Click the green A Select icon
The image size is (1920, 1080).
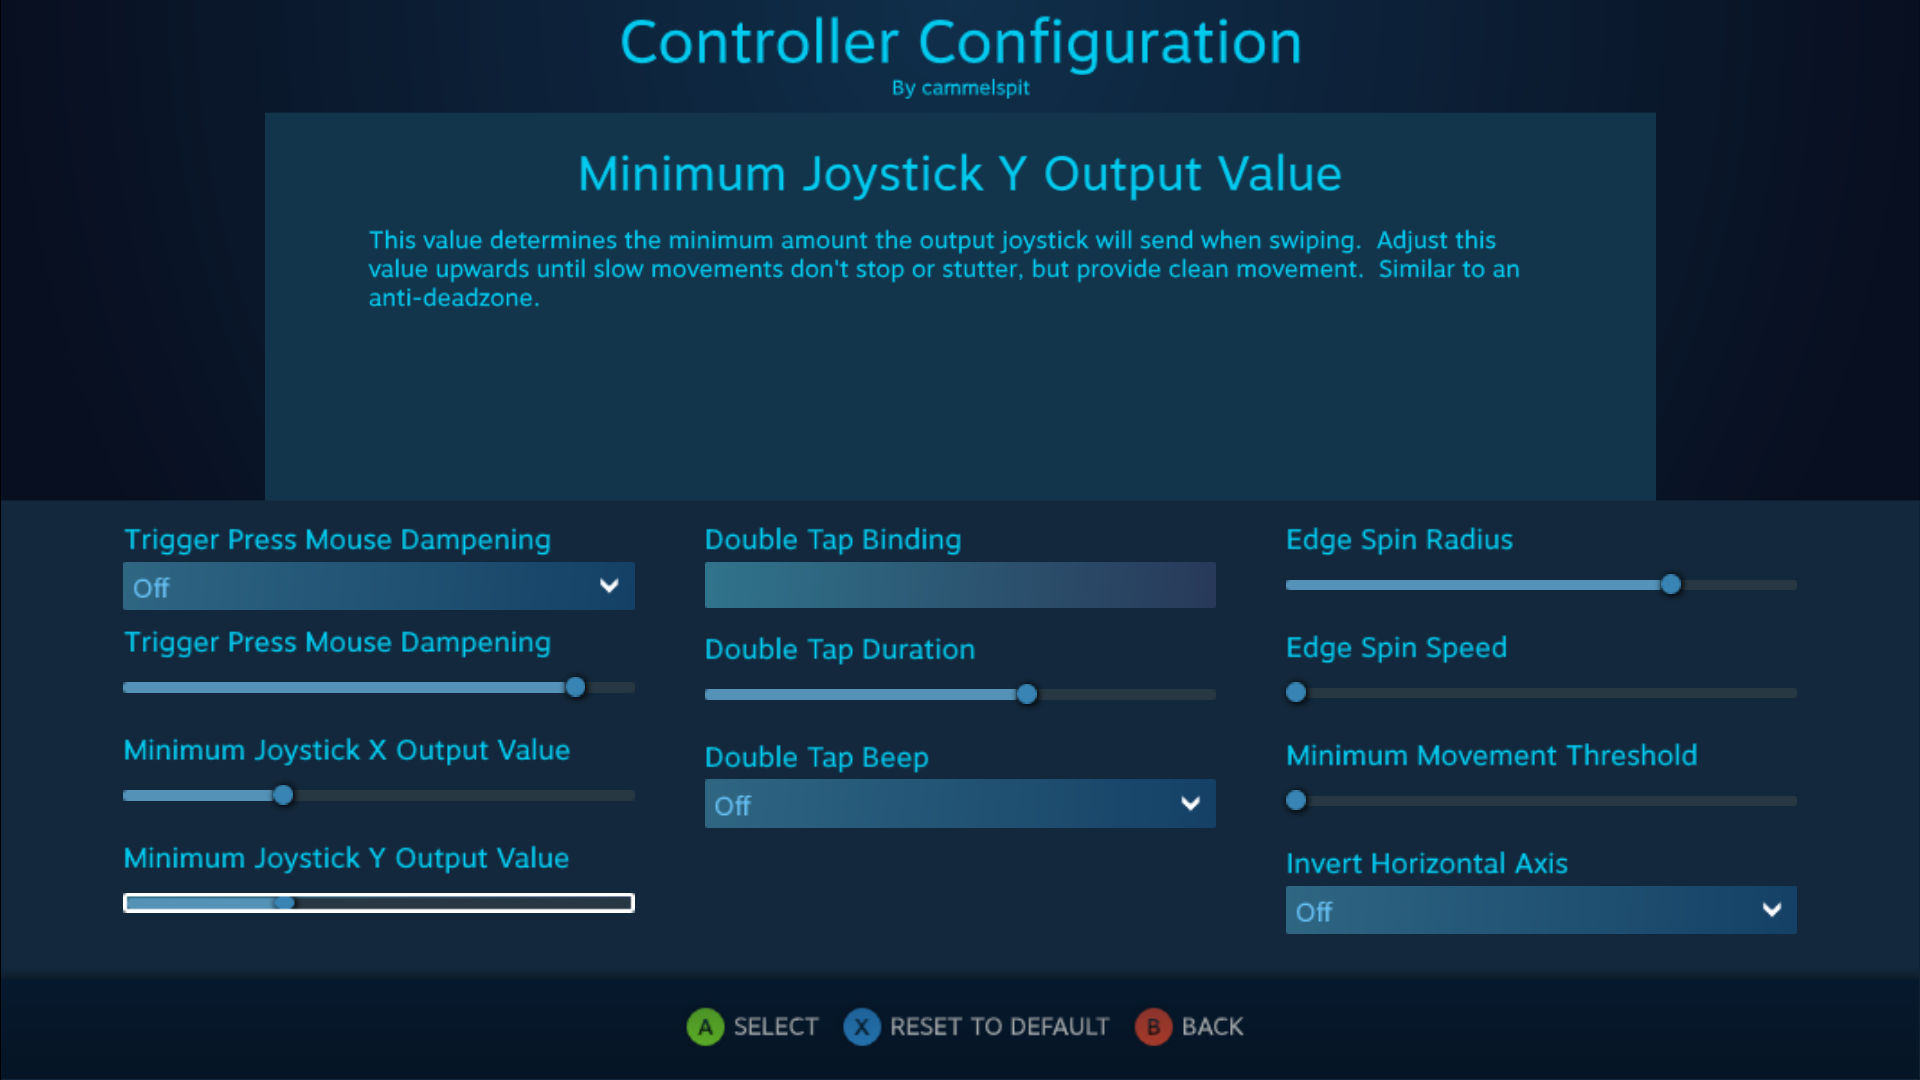(705, 1027)
